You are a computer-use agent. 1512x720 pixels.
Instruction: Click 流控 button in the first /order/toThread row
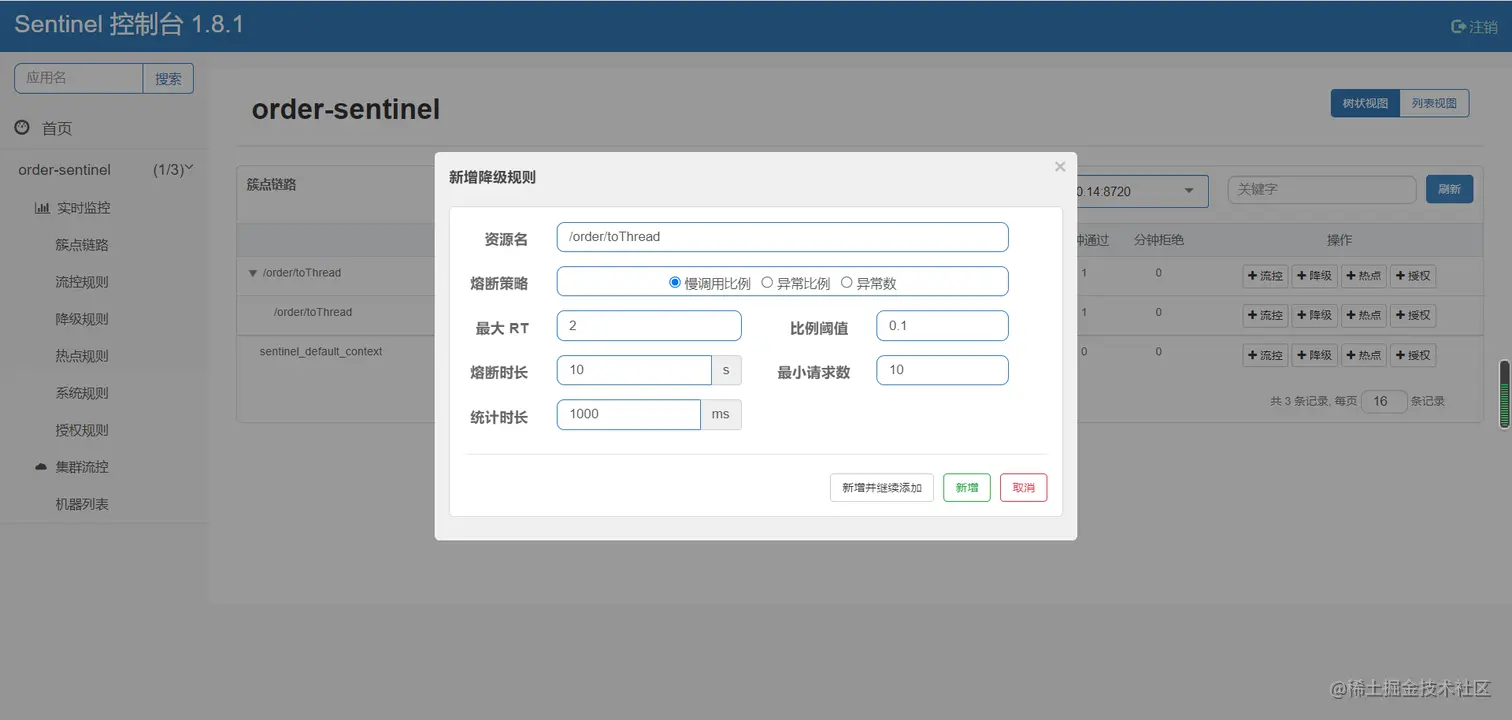[x=1265, y=276]
